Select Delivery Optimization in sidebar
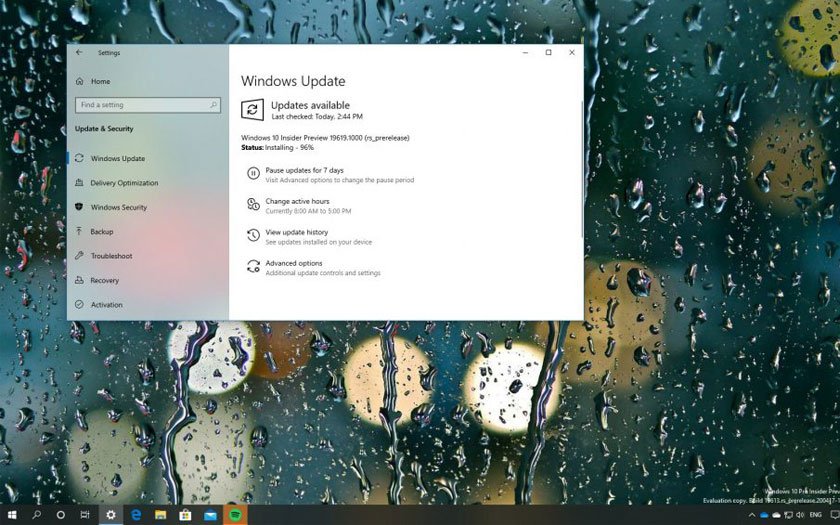The height and width of the screenshot is (525, 840). pyautogui.click(x=124, y=183)
